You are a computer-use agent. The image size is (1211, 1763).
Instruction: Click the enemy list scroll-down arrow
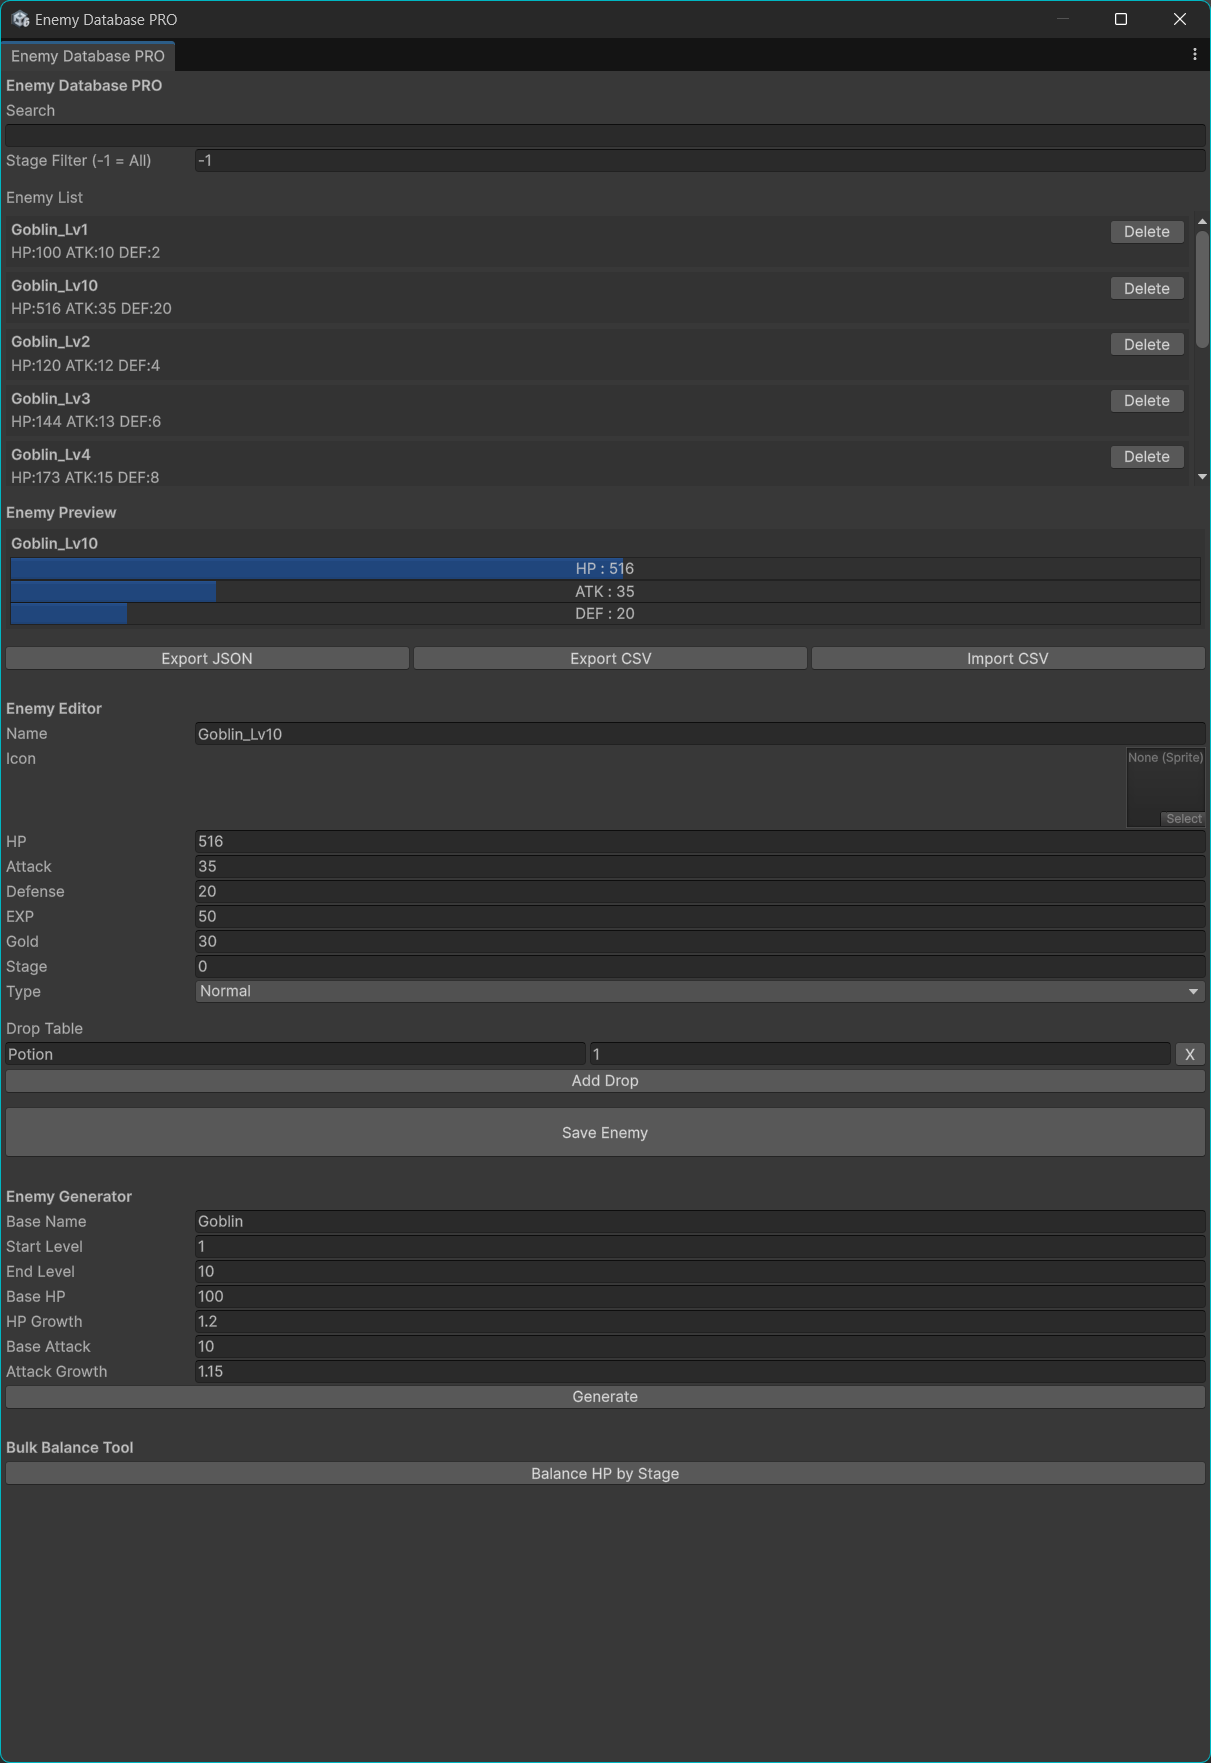click(1202, 477)
